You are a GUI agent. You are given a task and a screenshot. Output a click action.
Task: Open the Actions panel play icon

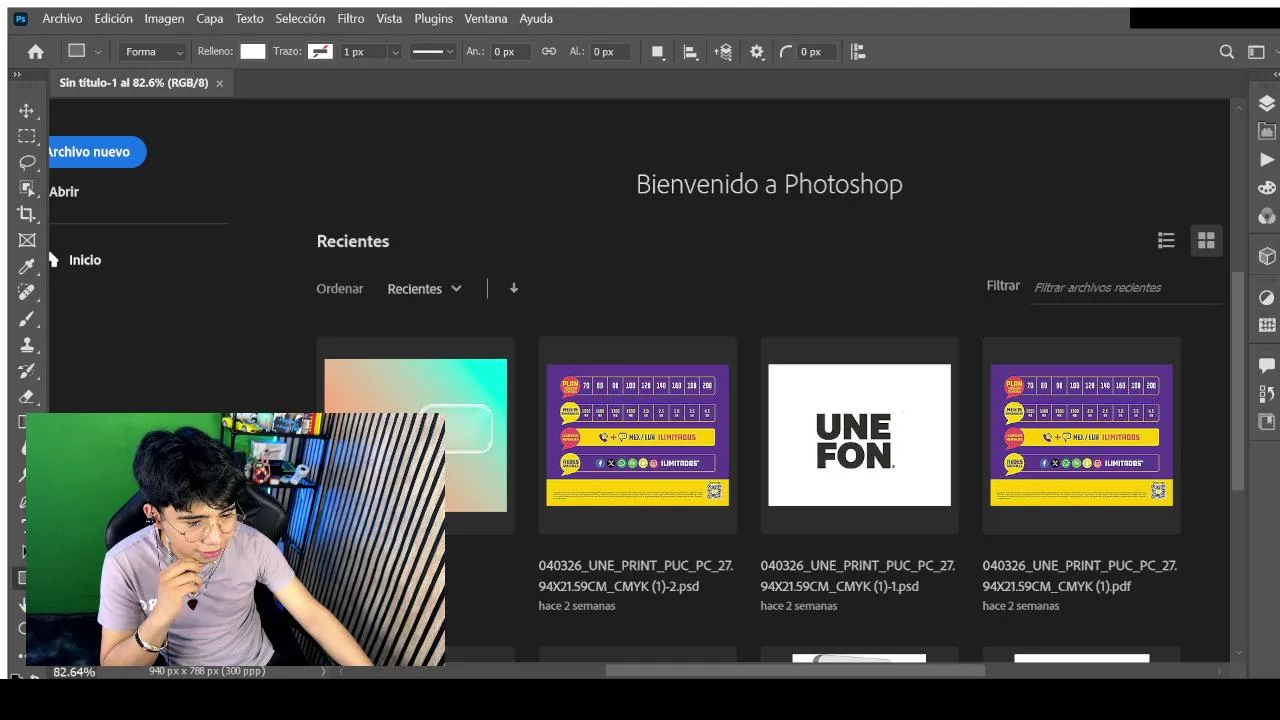click(x=1267, y=159)
